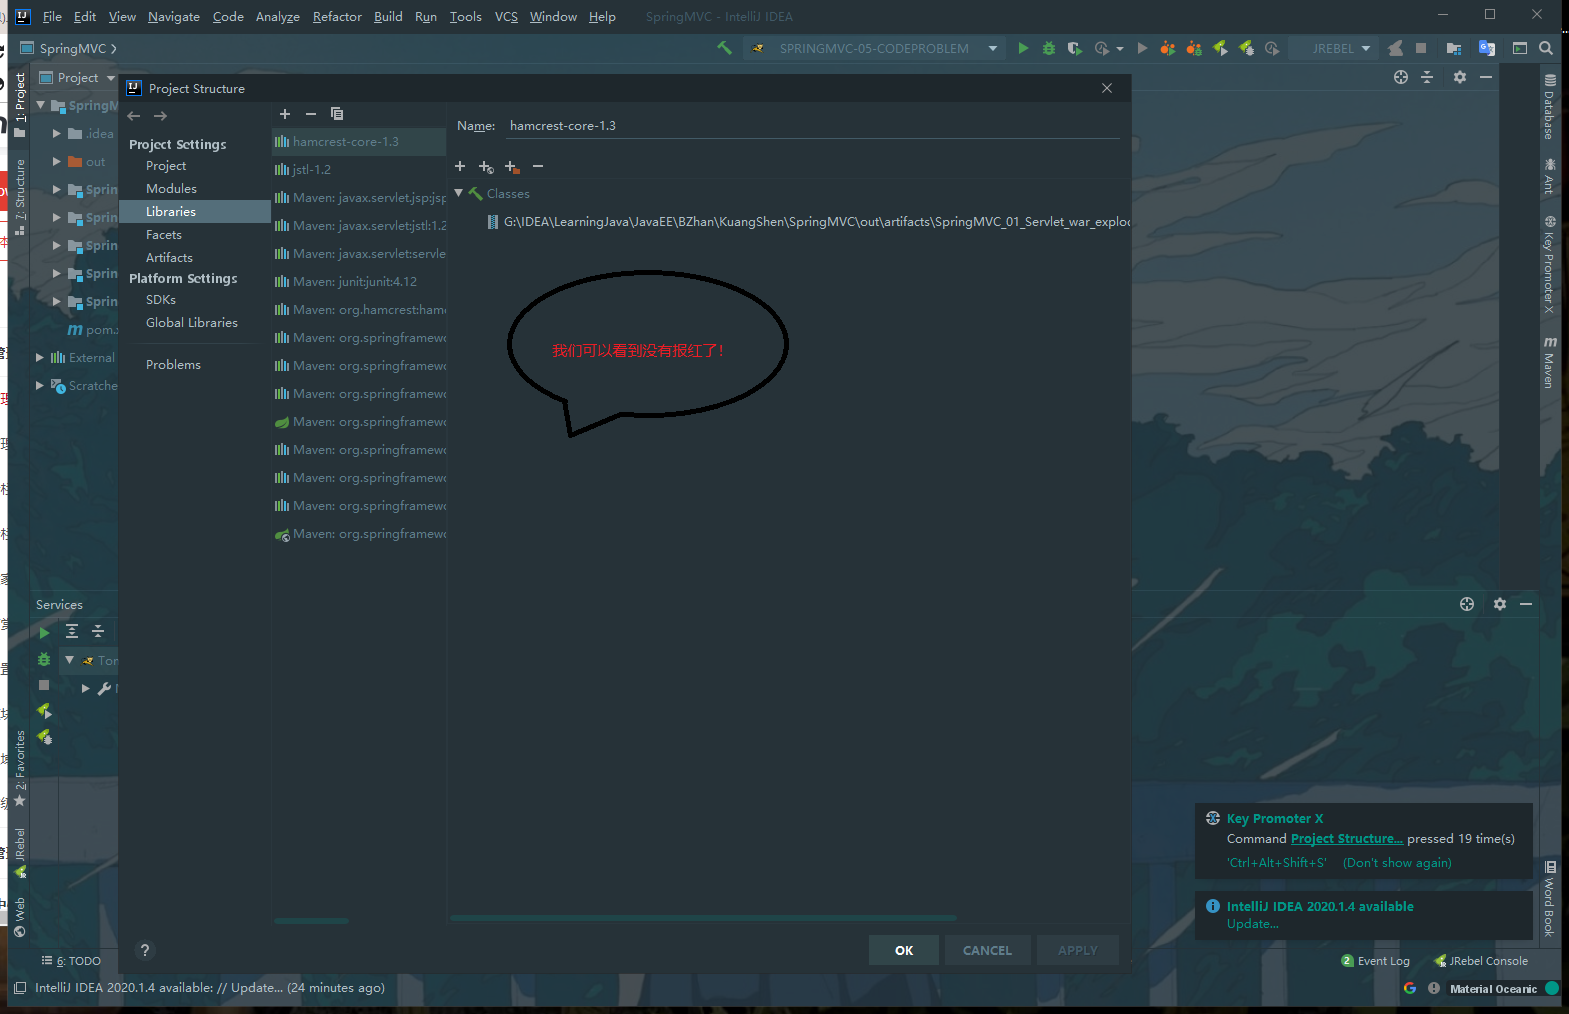Viewport: 1569px width, 1014px height.
Task: Collapse the Tomcat node in Services
Action: pyautogui.click(x=69, y=659)
